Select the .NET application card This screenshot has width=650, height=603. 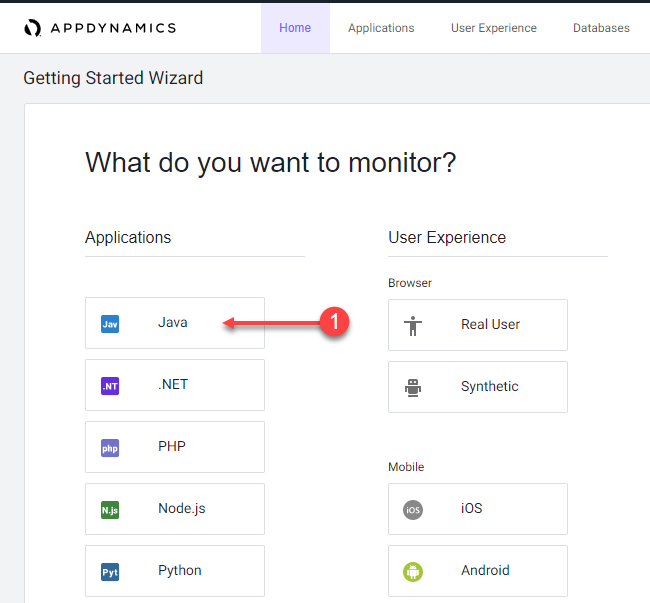coord(175,385)
